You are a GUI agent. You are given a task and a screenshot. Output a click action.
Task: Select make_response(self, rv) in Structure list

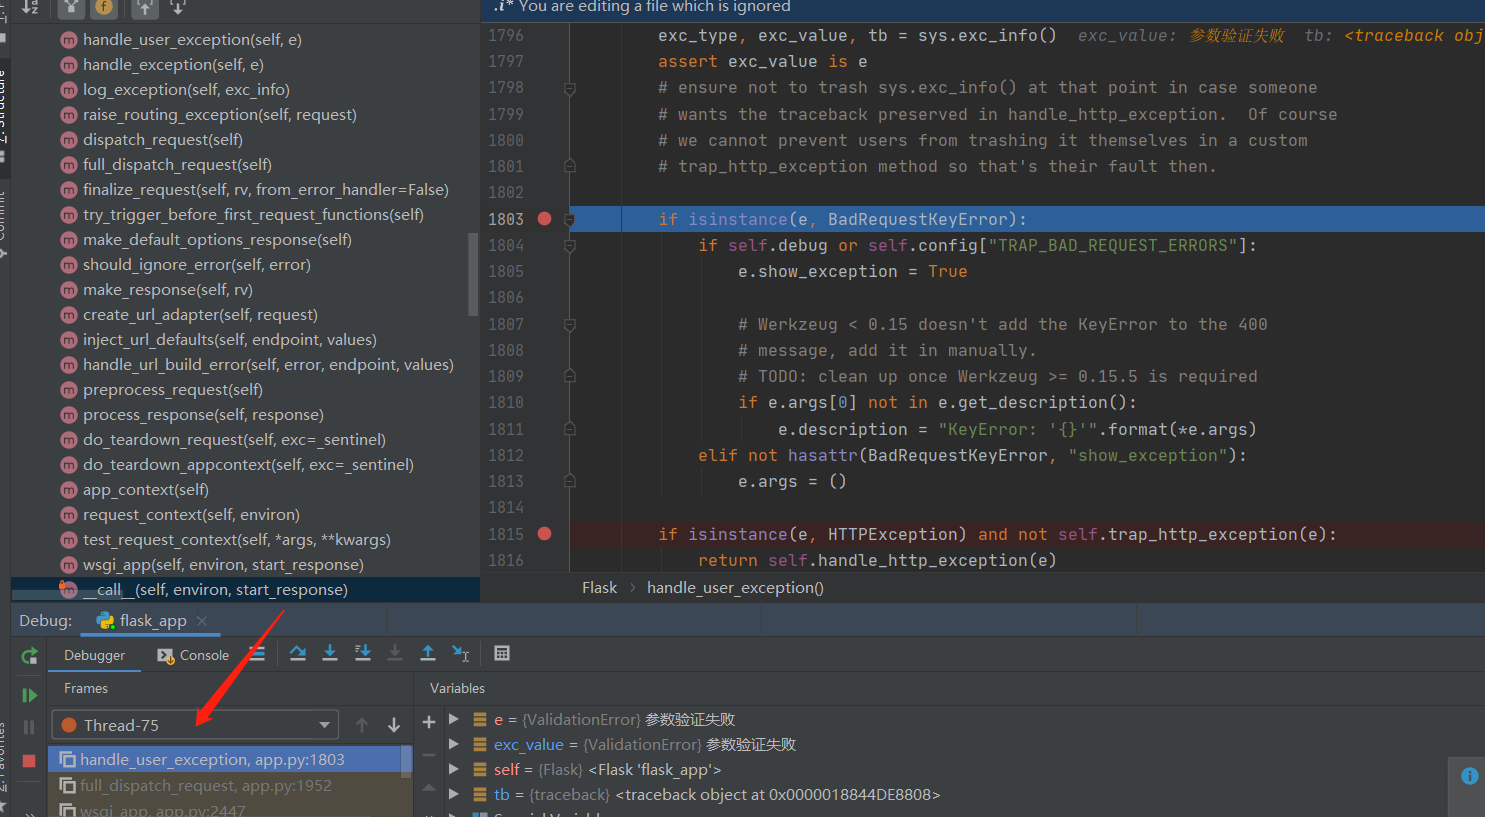167,290
